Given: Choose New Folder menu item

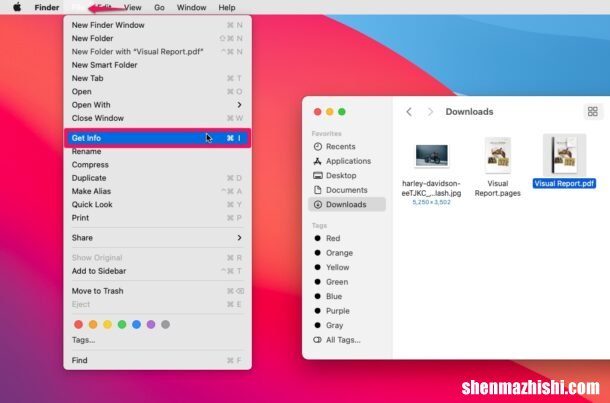Looking at the screenshot, I should [157, 39].
